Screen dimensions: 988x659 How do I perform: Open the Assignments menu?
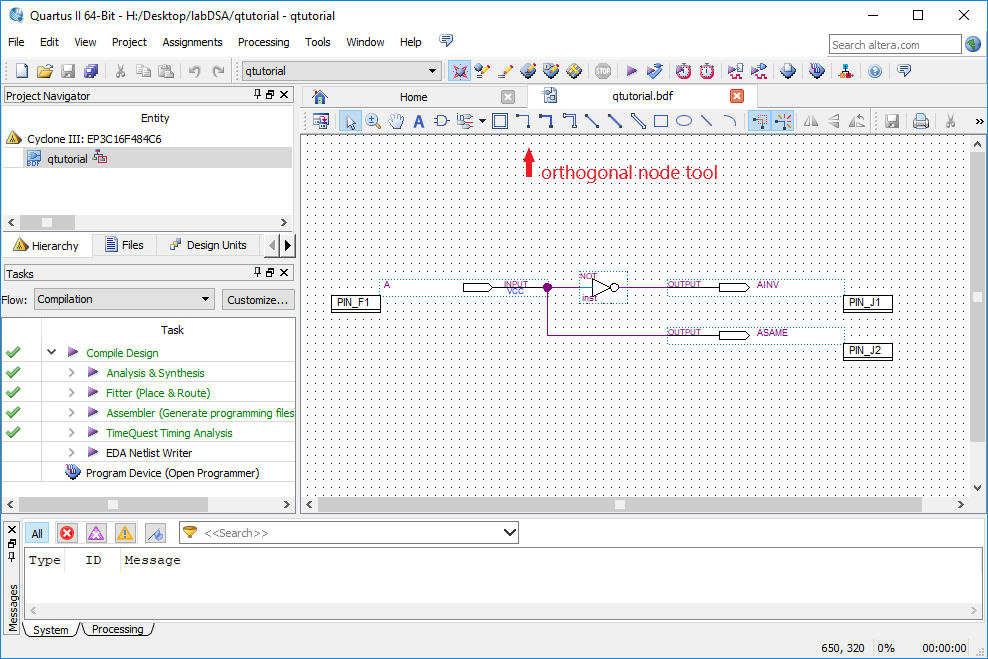(192, 42)
